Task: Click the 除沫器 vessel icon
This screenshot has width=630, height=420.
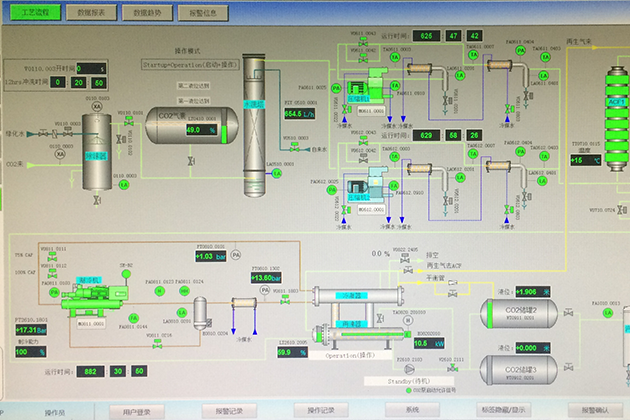Action: 97,145
